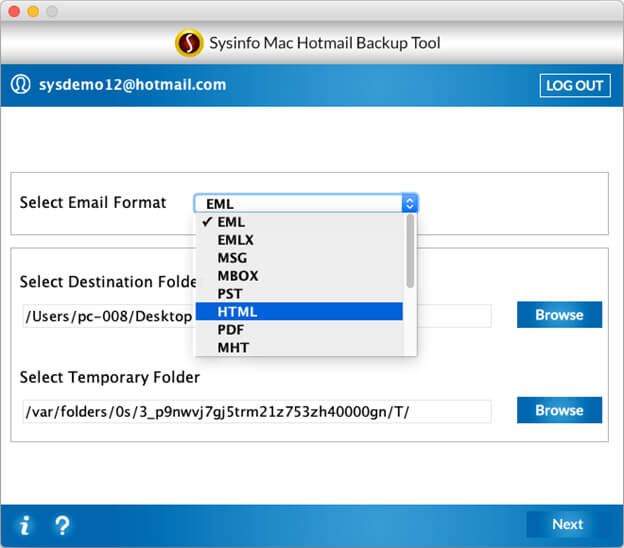Viewport: 624px width, 548px height.
Task: Click the destination folder path field
Action: click(x=257, y=316)
